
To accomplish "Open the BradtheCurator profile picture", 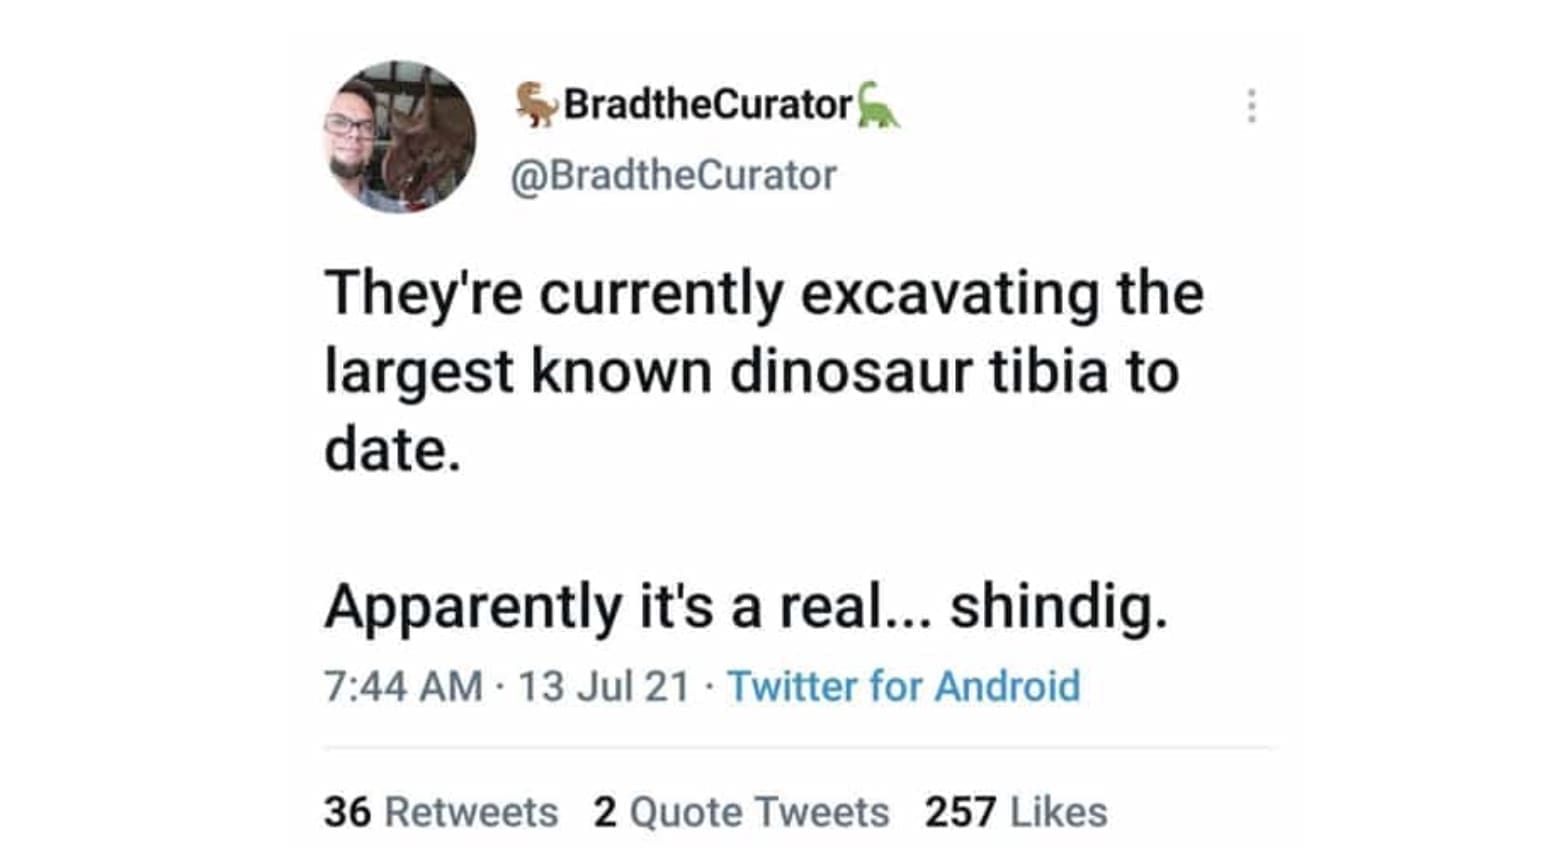I will 400,137.
